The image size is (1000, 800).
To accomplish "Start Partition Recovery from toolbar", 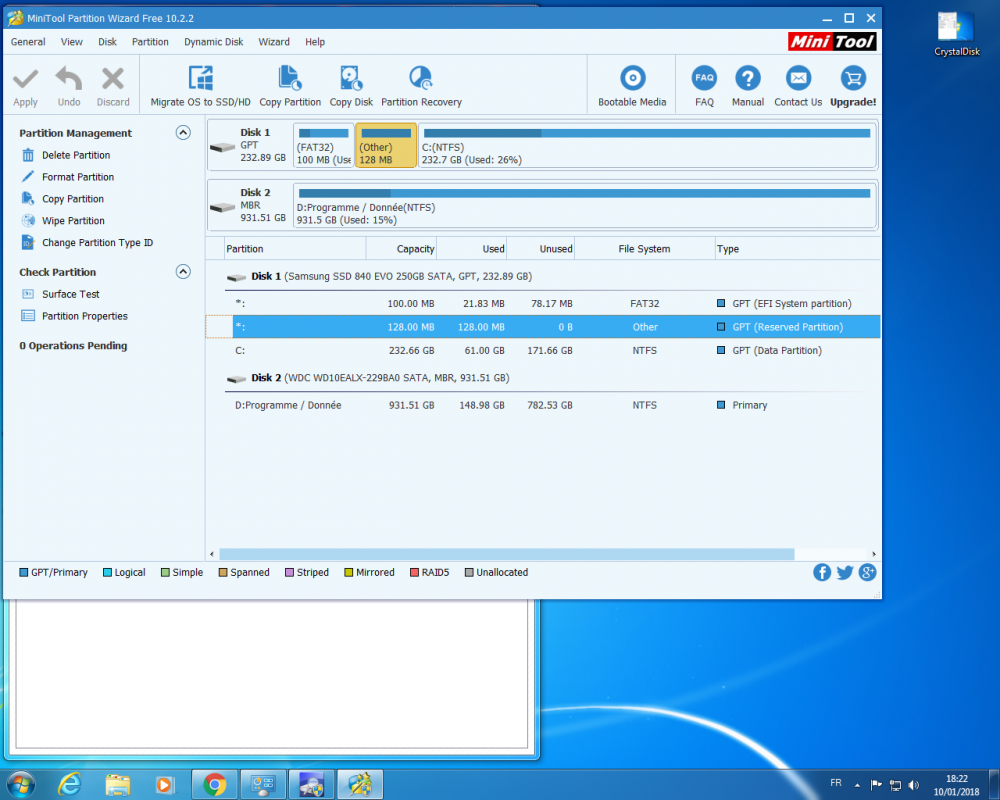I will tap(421, 79).
